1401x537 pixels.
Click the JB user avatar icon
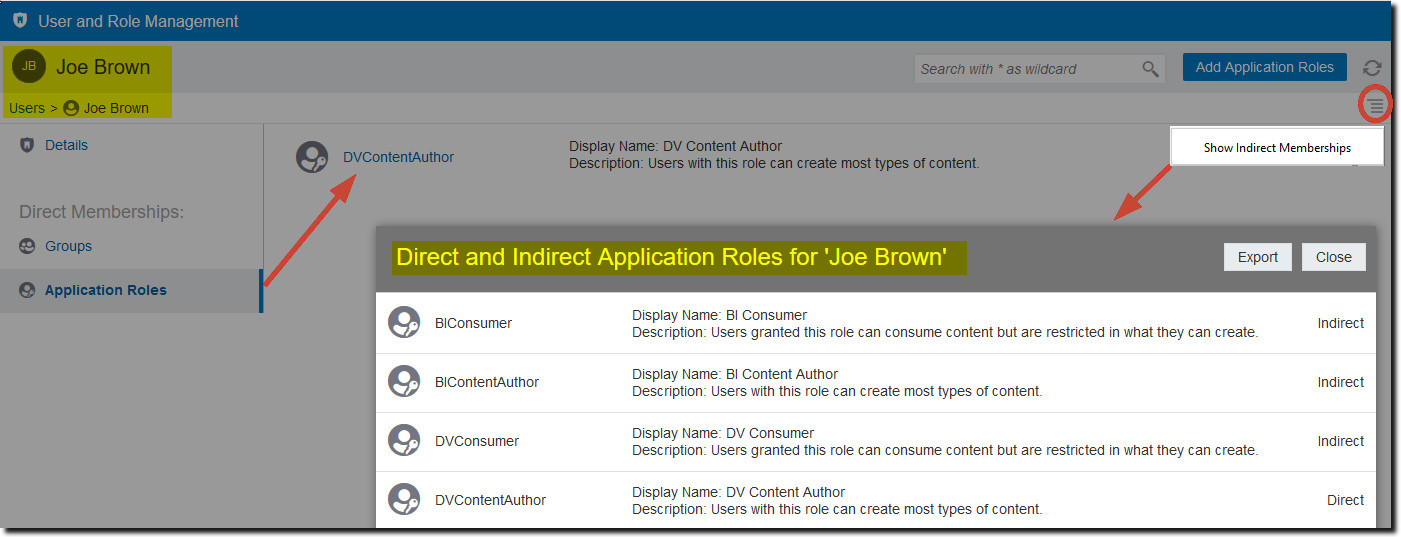tap(29, 66)
